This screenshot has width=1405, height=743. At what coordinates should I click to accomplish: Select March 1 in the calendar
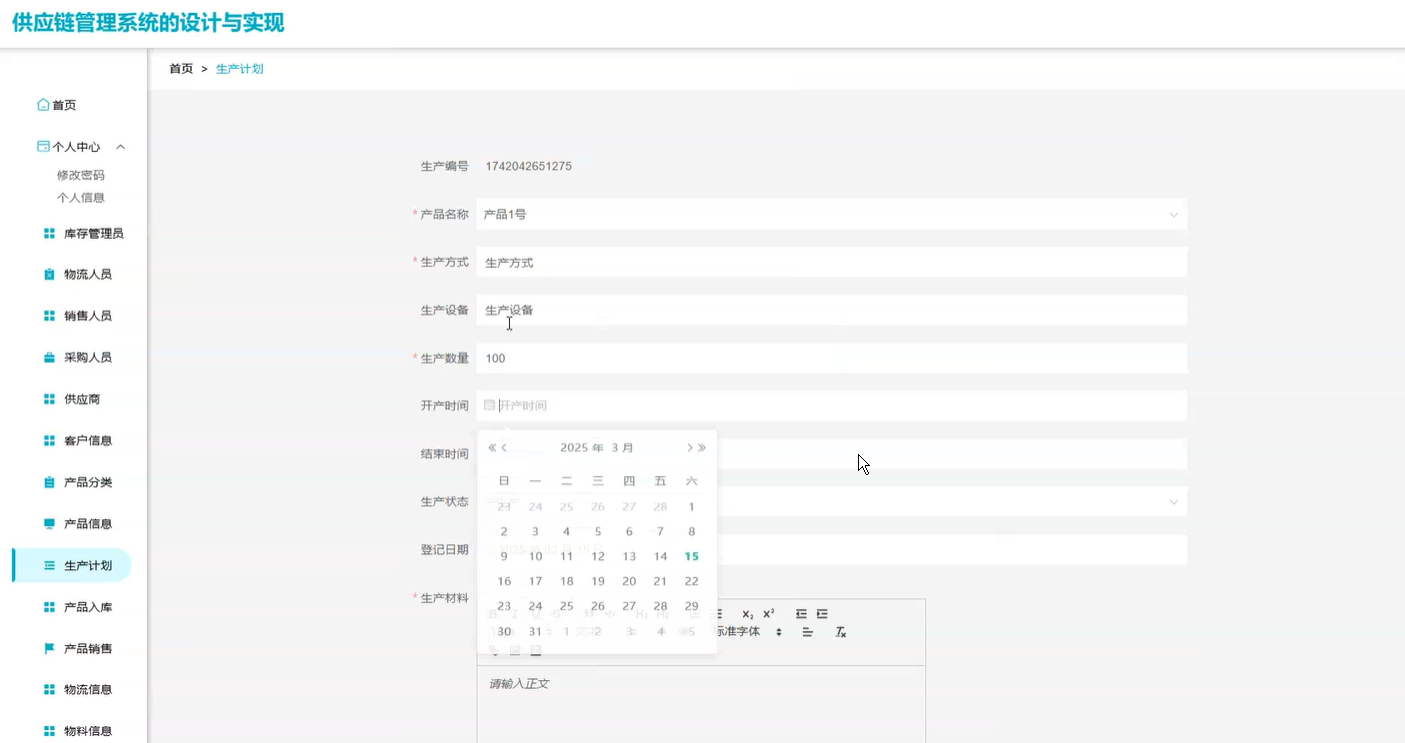tap(691, 507)
